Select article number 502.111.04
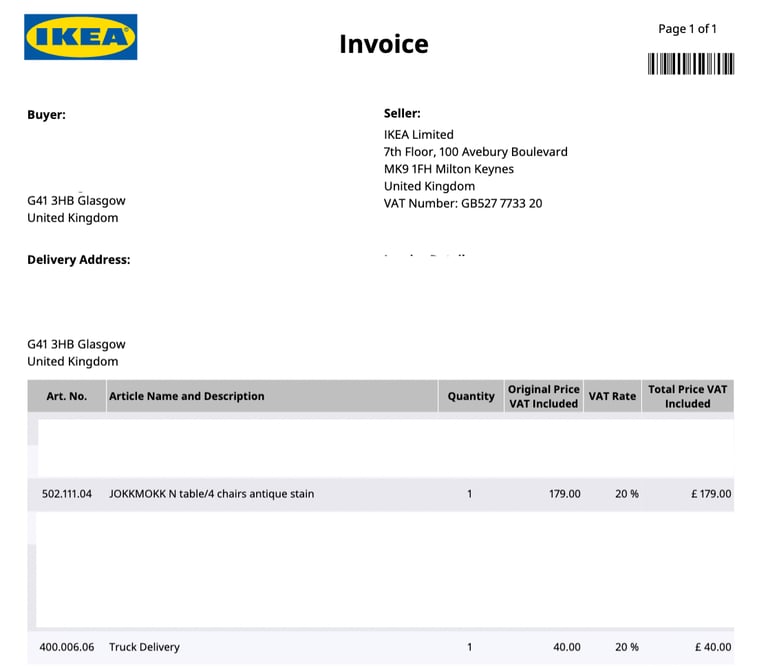The image size is (768, 667). 67,494
